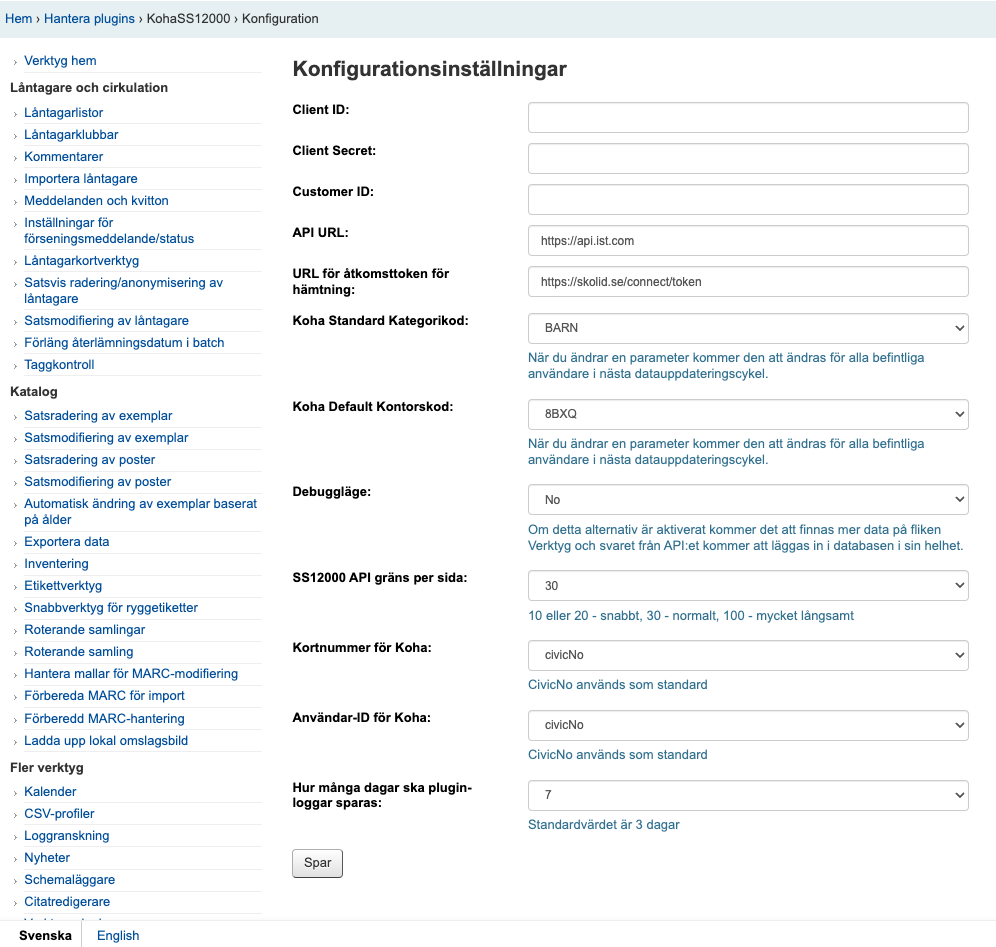The image size is (996, 947).
Task: Open Citatredigerare link
Action: [x=67, y=902]
